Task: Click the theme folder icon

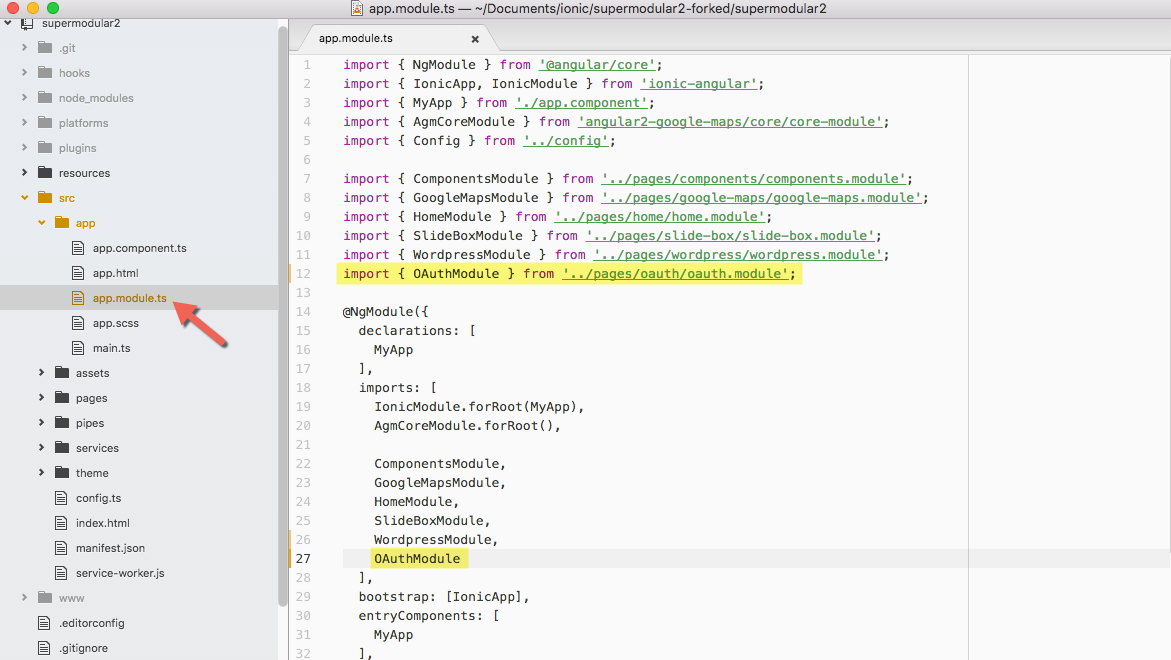Action: tap(62, 473)
